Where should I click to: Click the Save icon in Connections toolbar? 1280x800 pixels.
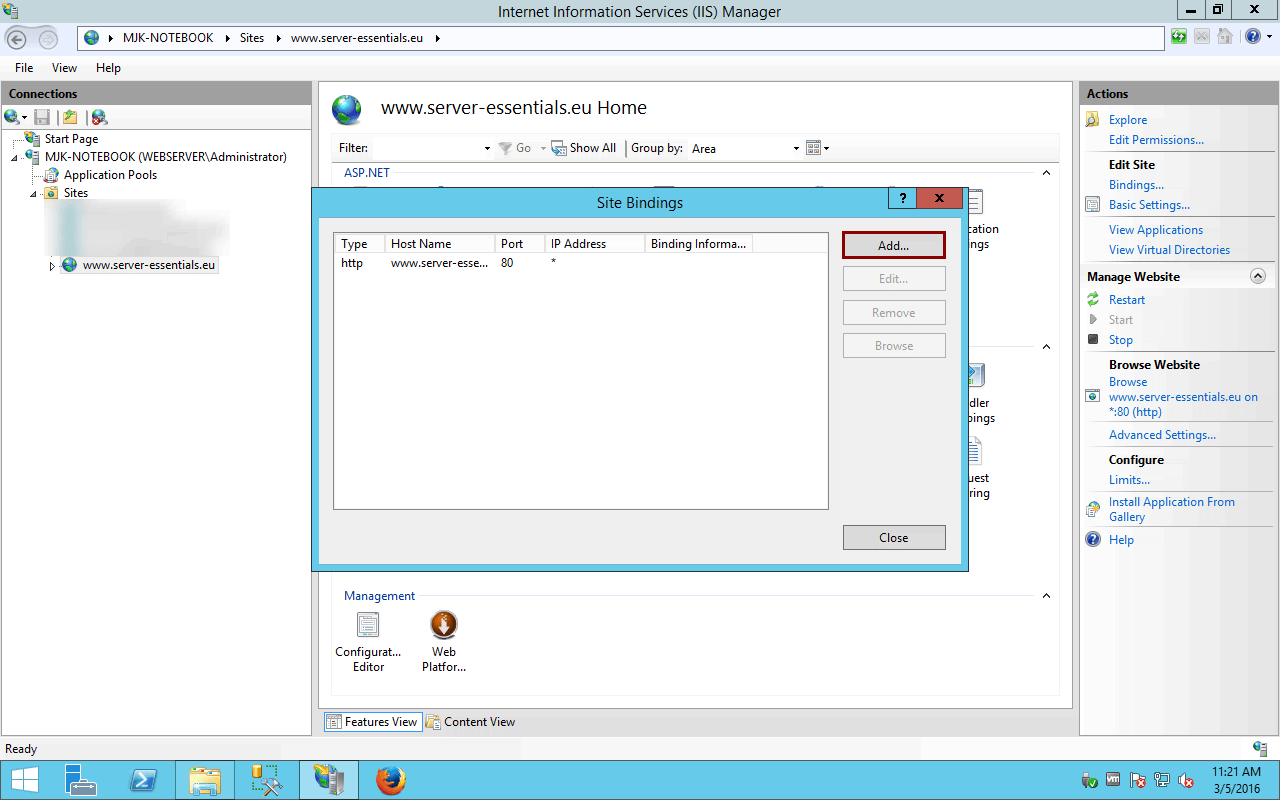click(x=42, y=117)
